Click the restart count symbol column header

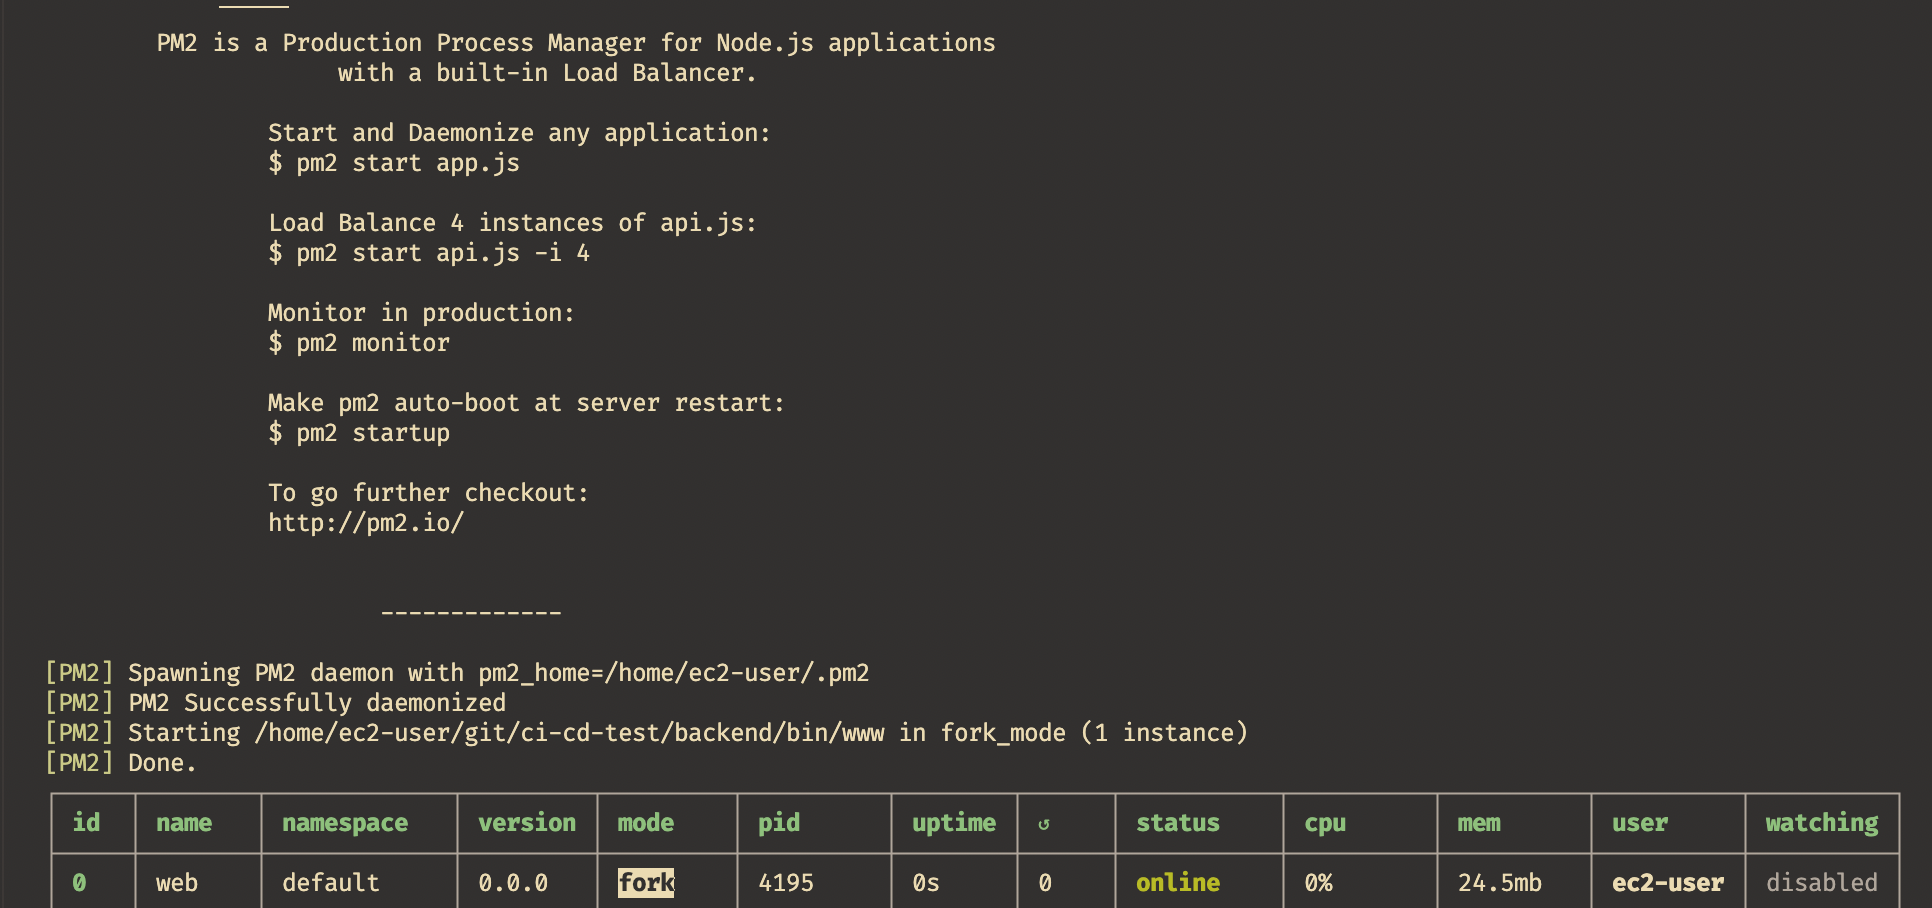coord(1044,824)
